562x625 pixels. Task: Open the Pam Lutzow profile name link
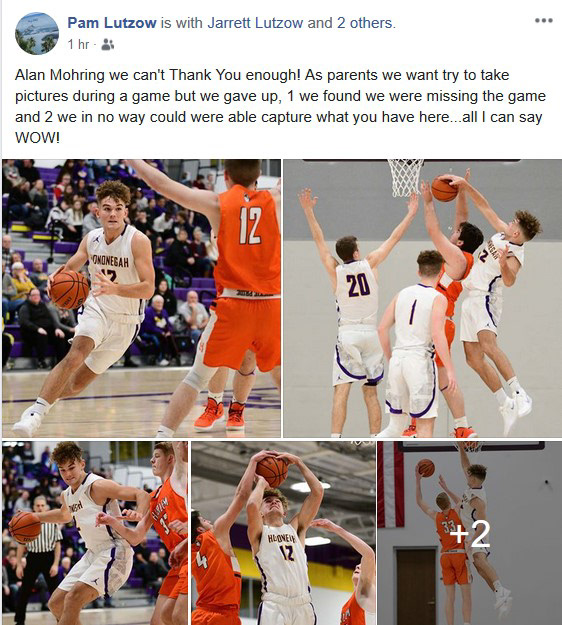(x=112, y=23)
